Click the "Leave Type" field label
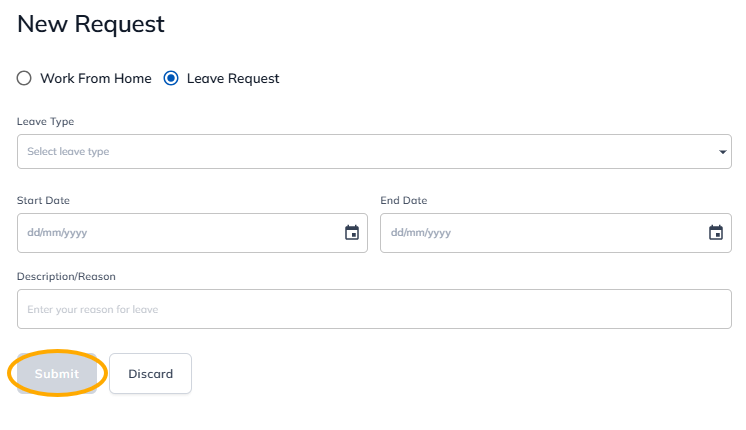746x430 pixels. point(46,122)
